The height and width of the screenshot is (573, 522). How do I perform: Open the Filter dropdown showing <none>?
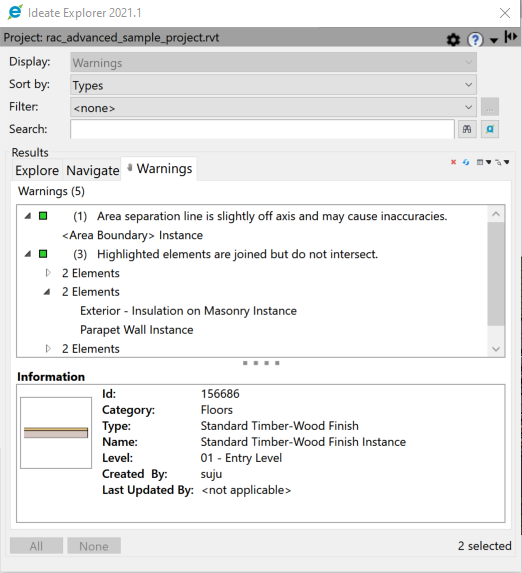[x=273, y=107]
